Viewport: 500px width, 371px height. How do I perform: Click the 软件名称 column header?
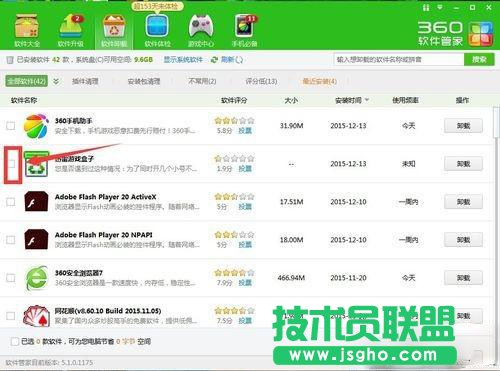24,100
